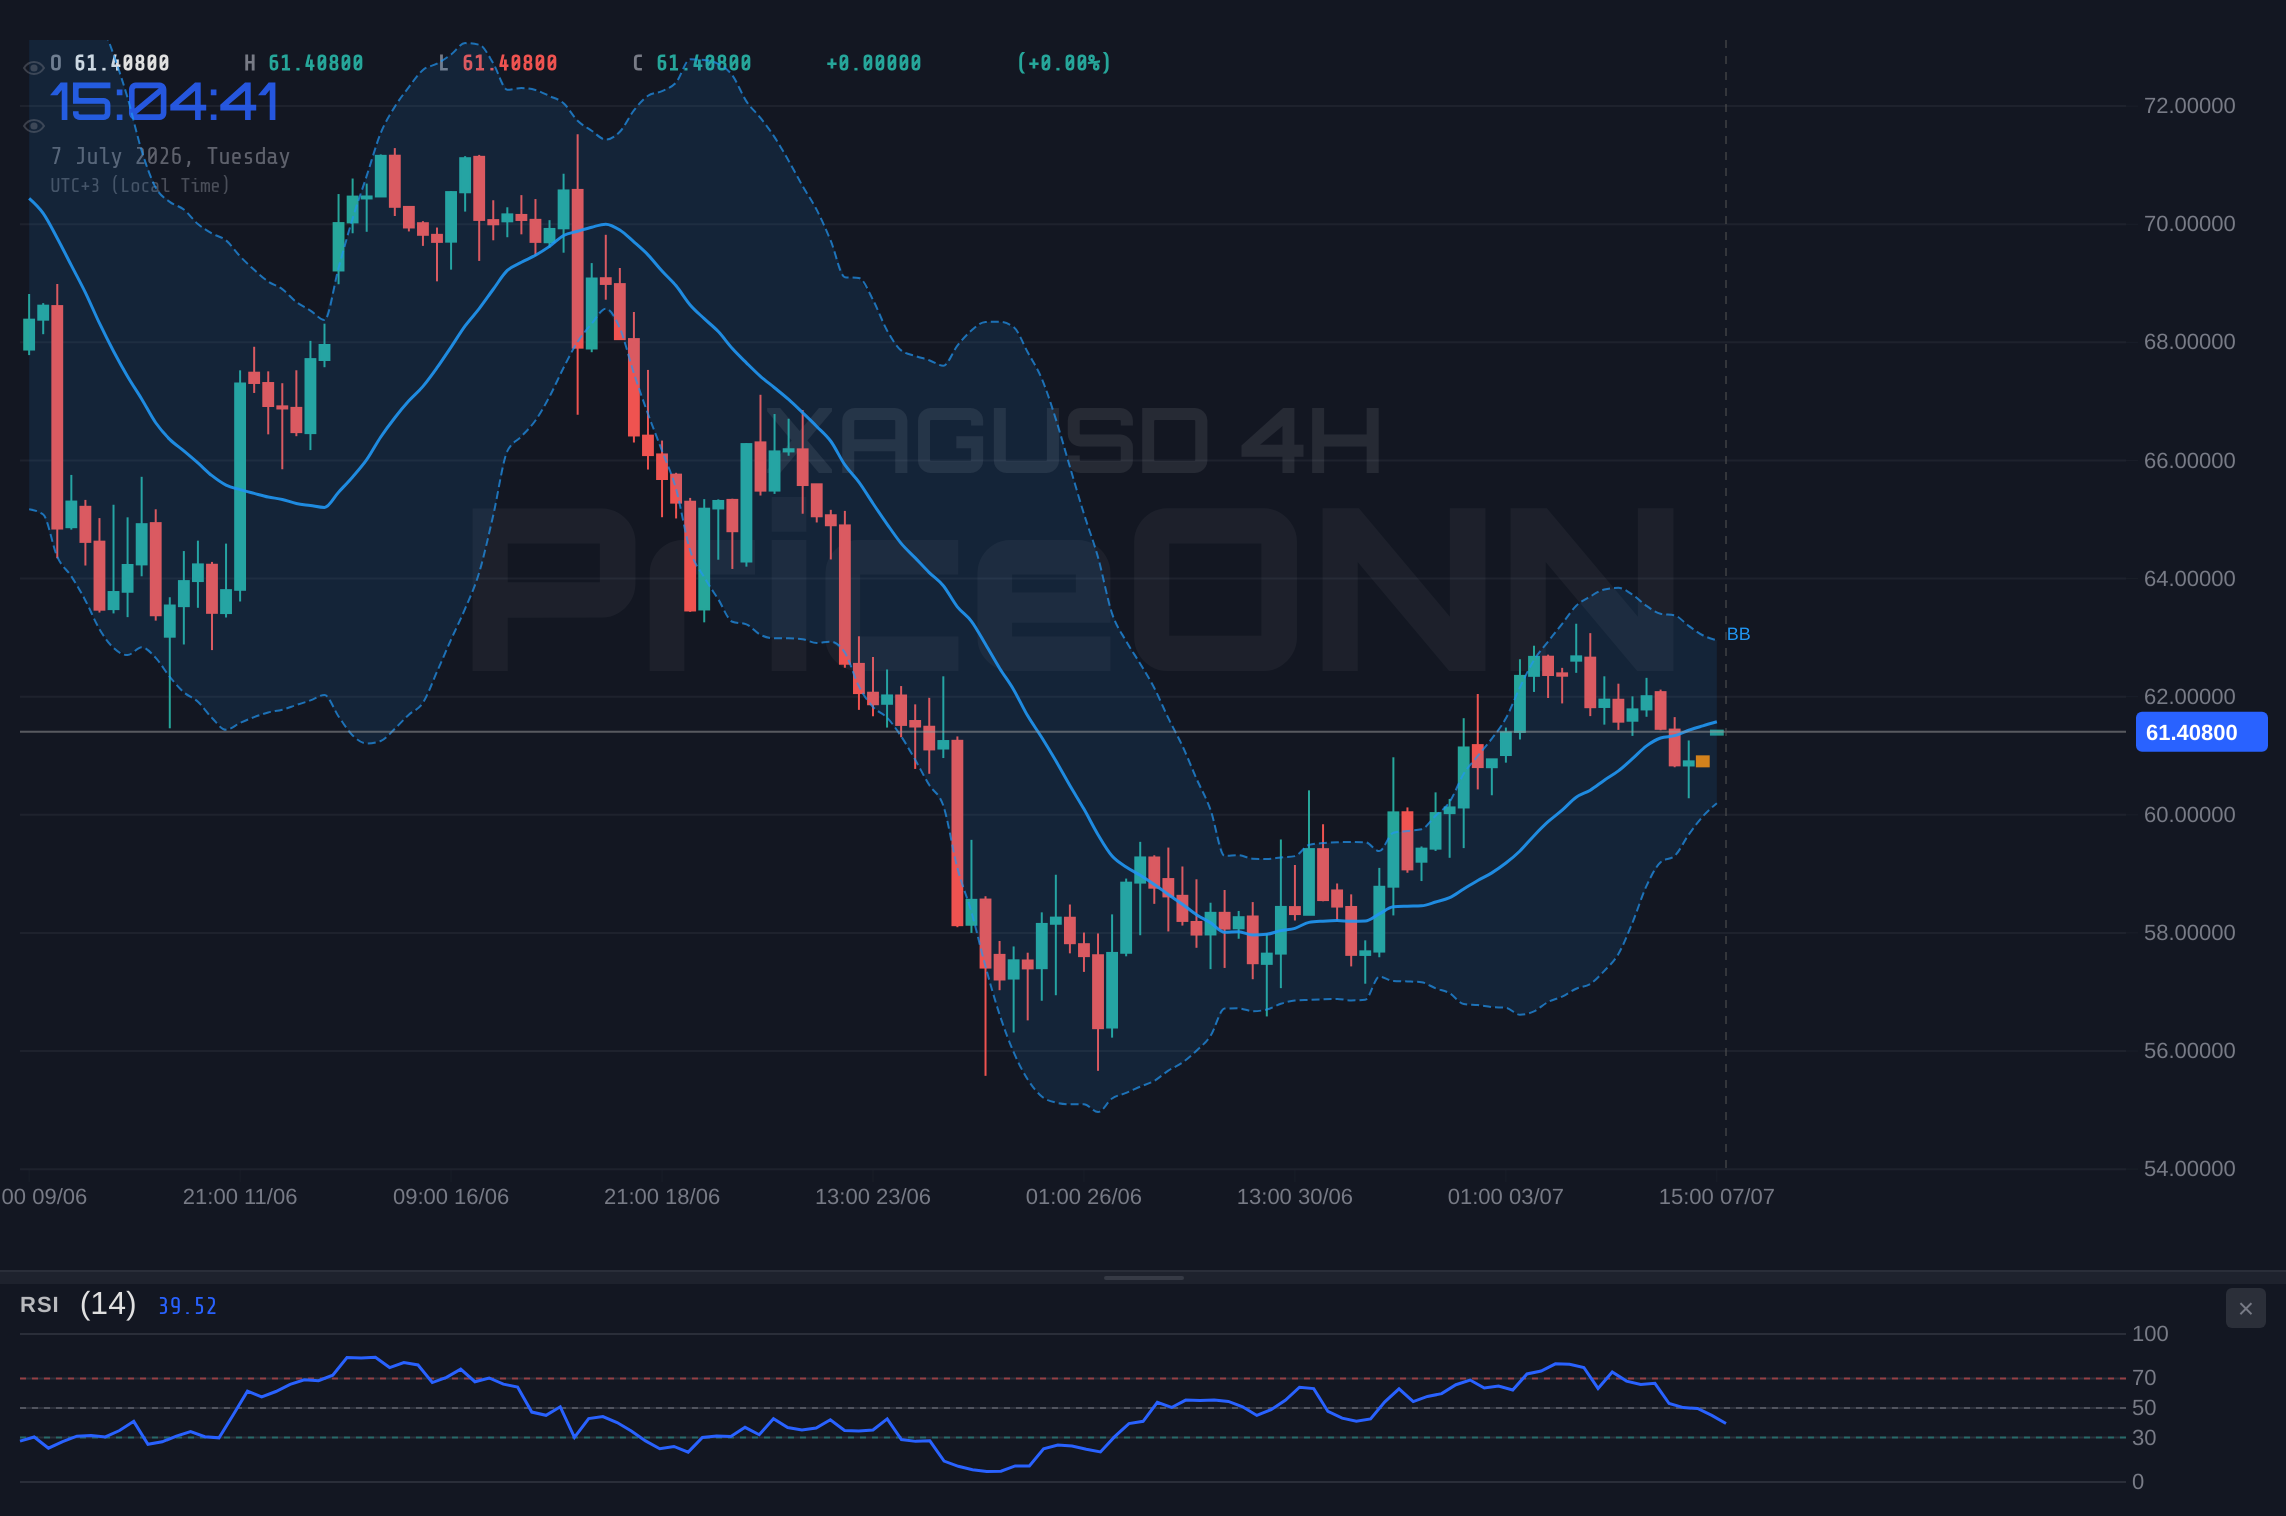This screenshot has width=2286, height=1516.
Task: Click the 15:00 07/07 time axis label
Action: point(1717,1197)
